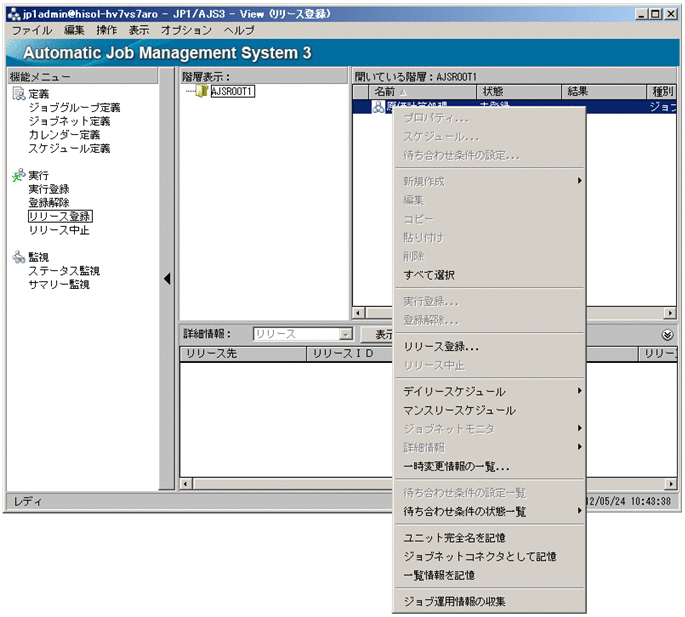The image size is (685, 617).
Task: Select カレンダー定義 in function menu
Action: coord(64,135)
